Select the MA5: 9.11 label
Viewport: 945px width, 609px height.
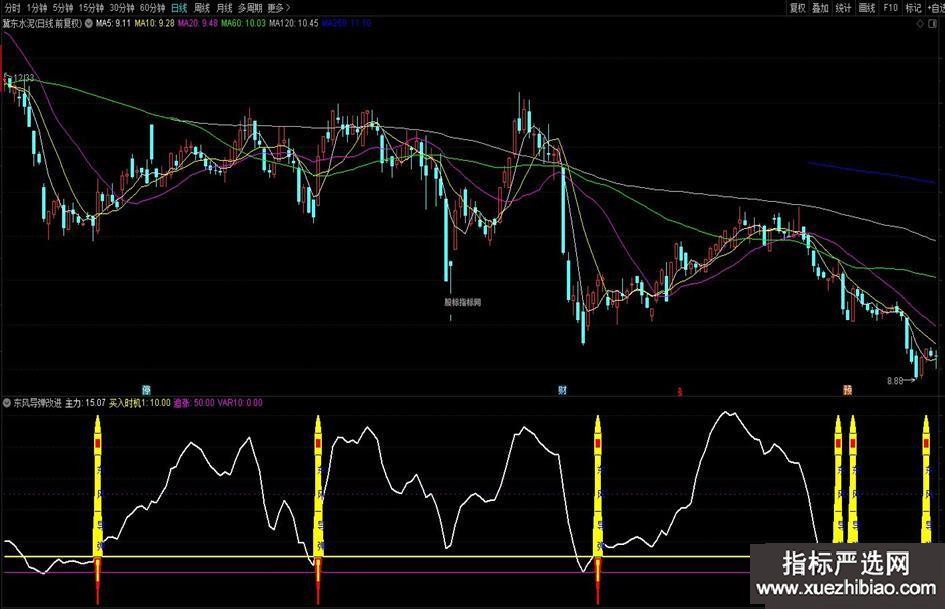(x=113, y=24)
